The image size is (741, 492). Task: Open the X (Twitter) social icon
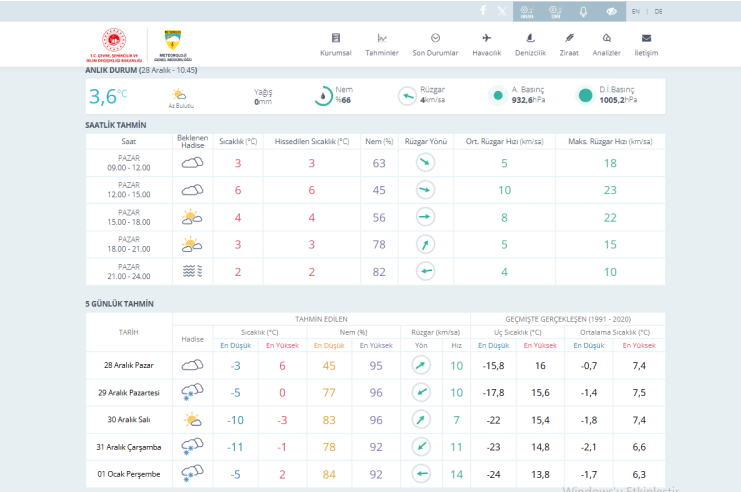coord(501,11)
